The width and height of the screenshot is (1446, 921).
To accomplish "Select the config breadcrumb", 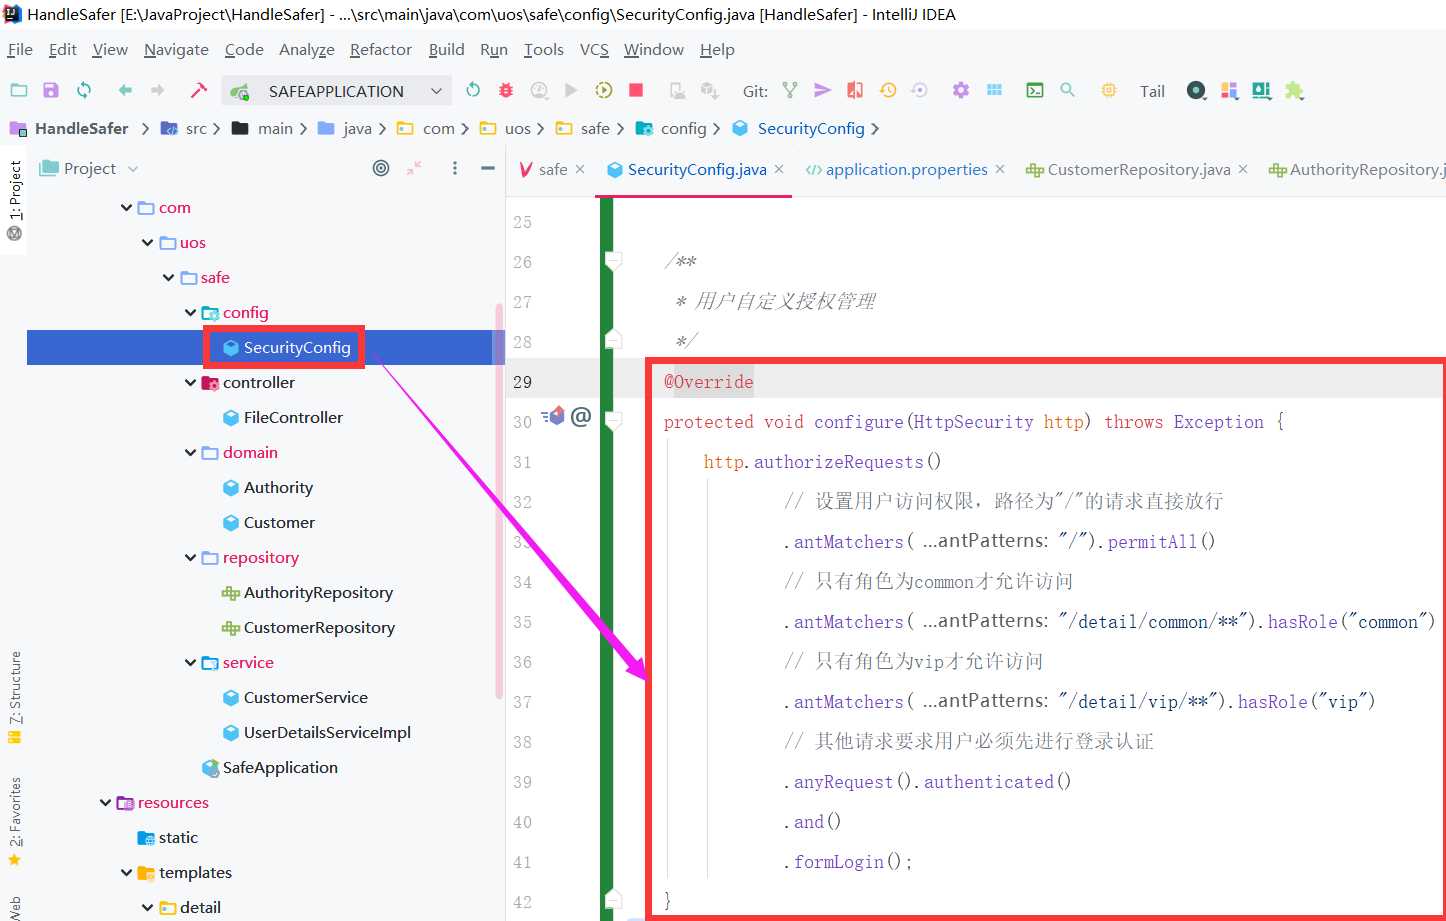I will tap(672, 128).
